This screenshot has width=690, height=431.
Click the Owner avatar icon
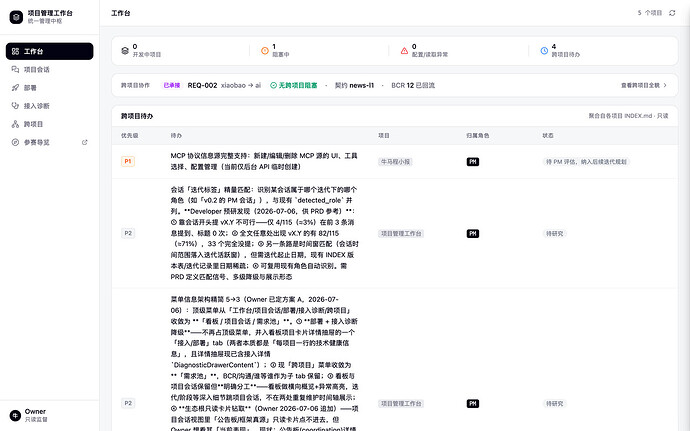tap(15, 415)
